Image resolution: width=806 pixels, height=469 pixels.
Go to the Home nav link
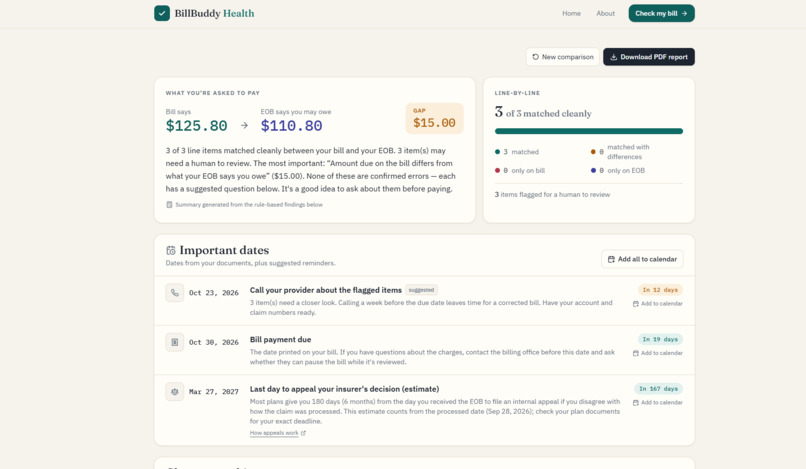tap(571, 13)
